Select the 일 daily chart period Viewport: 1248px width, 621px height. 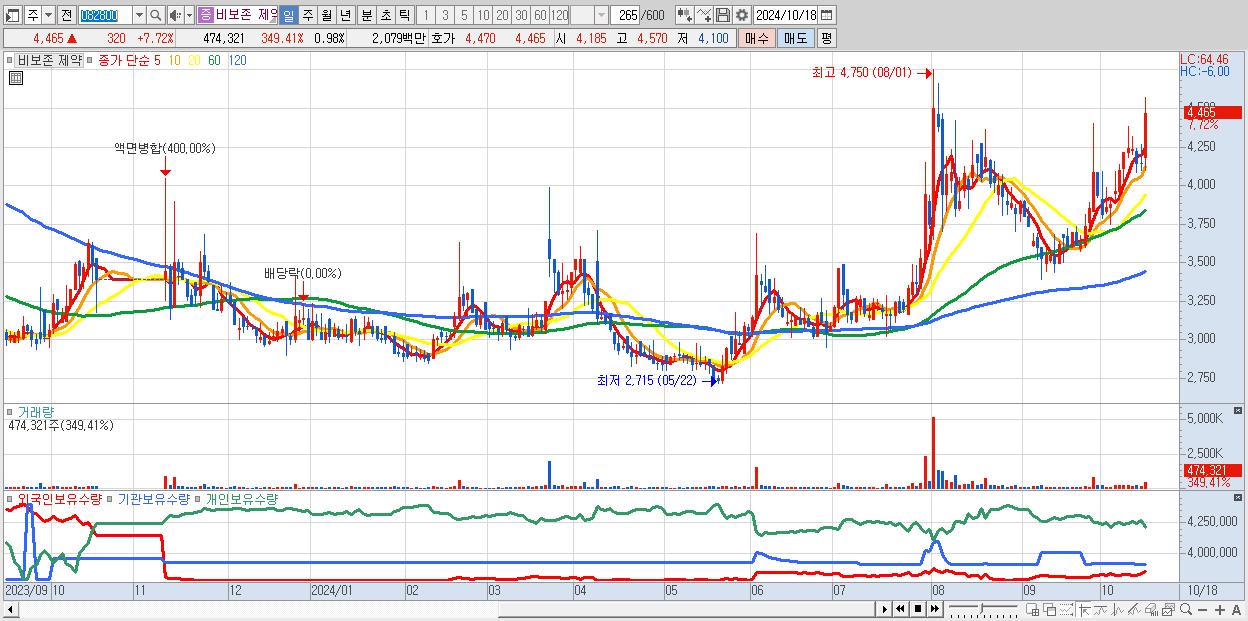click(x=287, y=15)
